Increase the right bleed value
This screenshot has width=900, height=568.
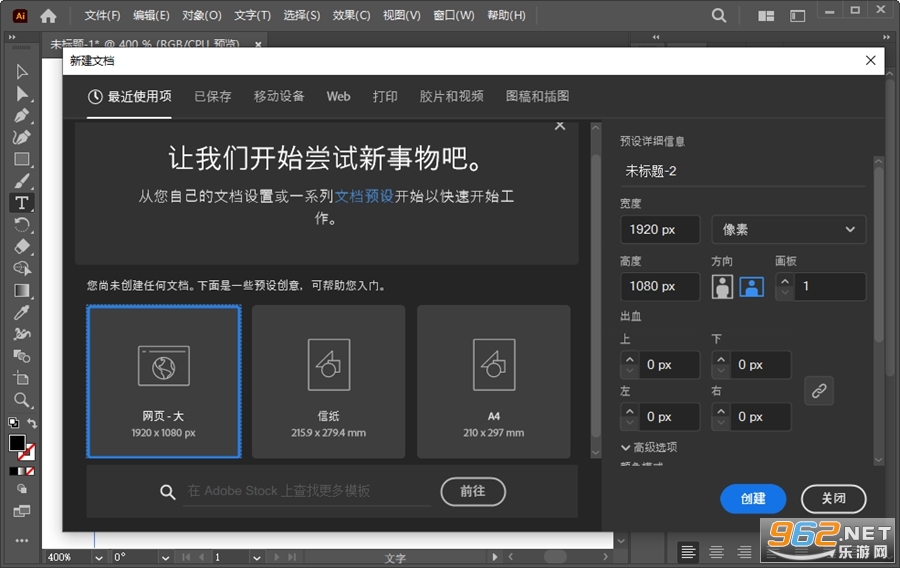coord(721,411)
